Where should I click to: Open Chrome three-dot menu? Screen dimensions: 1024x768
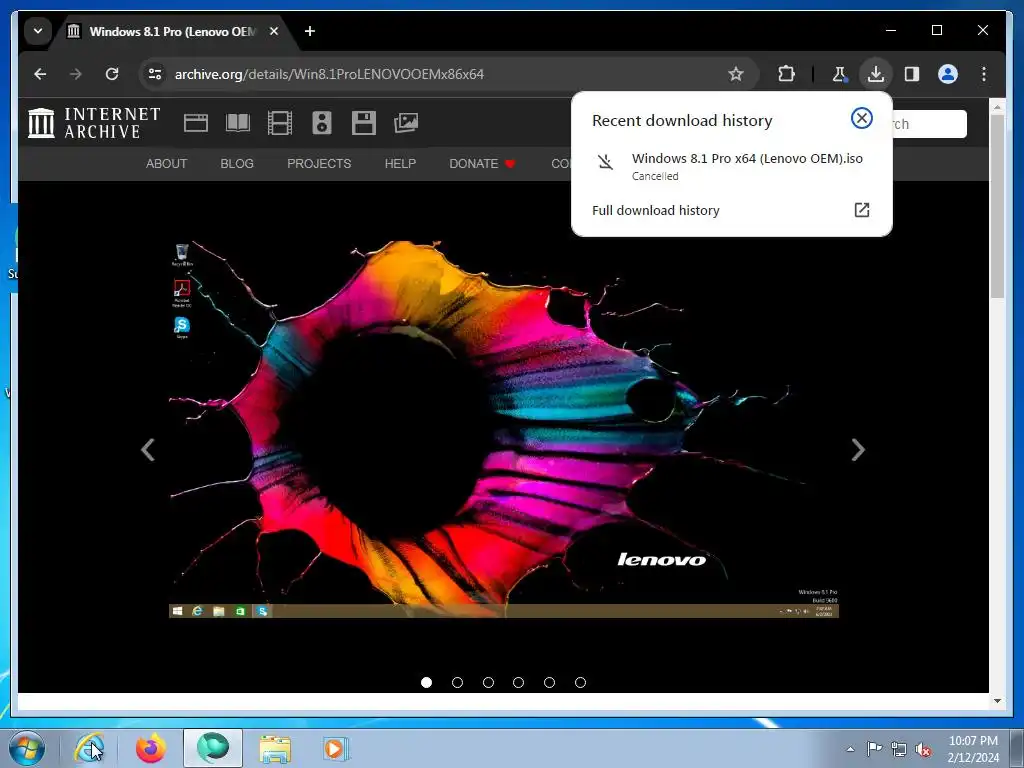point(984,74)
